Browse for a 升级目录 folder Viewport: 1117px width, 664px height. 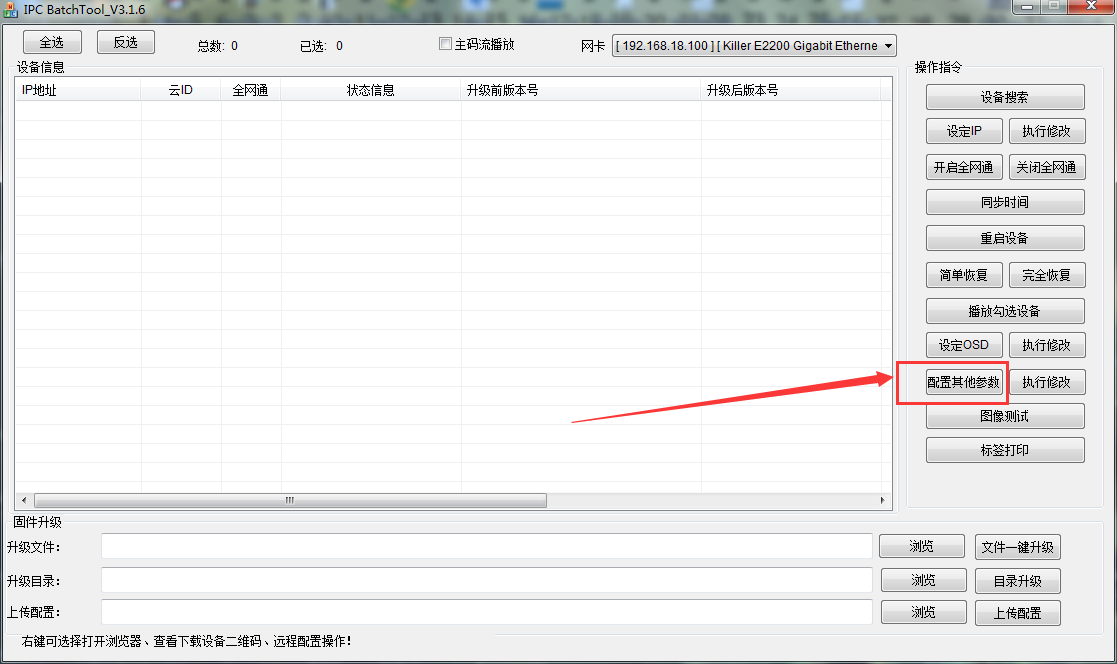tap(923, 581)
